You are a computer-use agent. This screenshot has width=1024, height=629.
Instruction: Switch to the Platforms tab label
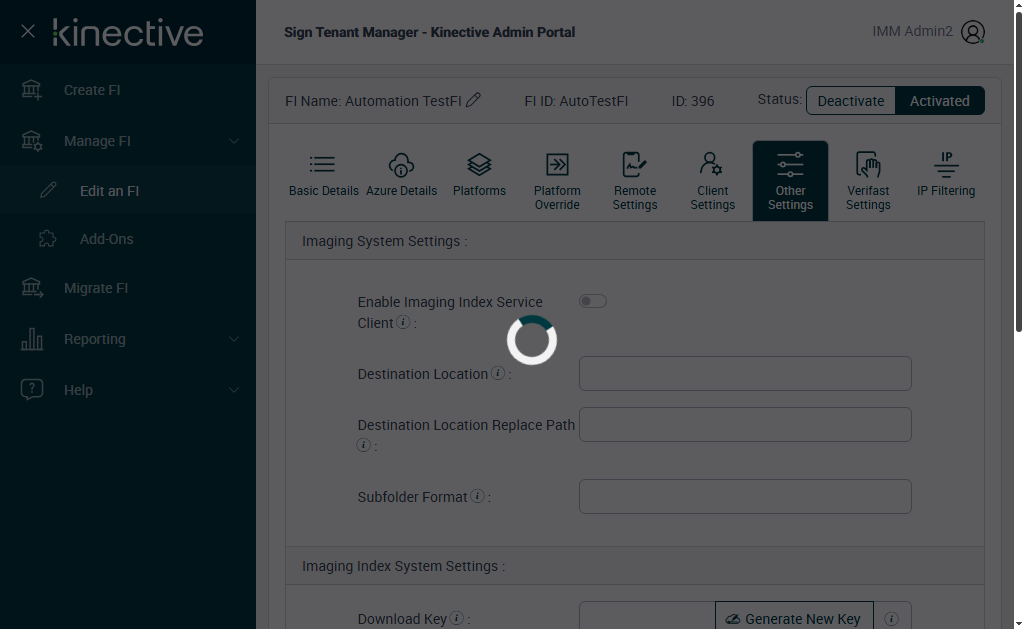pyautogui.click(x=479, y=191)
